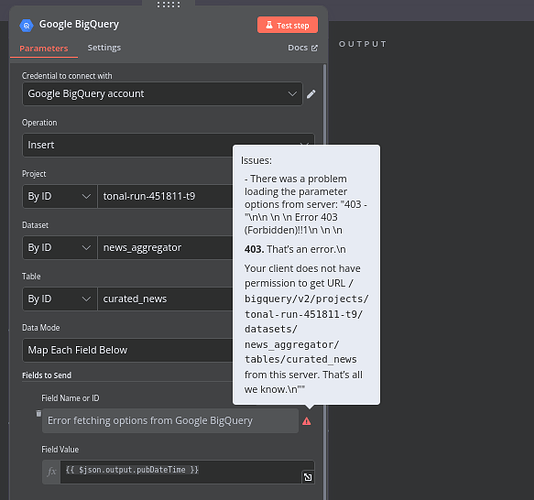Click the fx expression icon
The width and height of the screenshot is (534, 500).
tap(51, 472)
